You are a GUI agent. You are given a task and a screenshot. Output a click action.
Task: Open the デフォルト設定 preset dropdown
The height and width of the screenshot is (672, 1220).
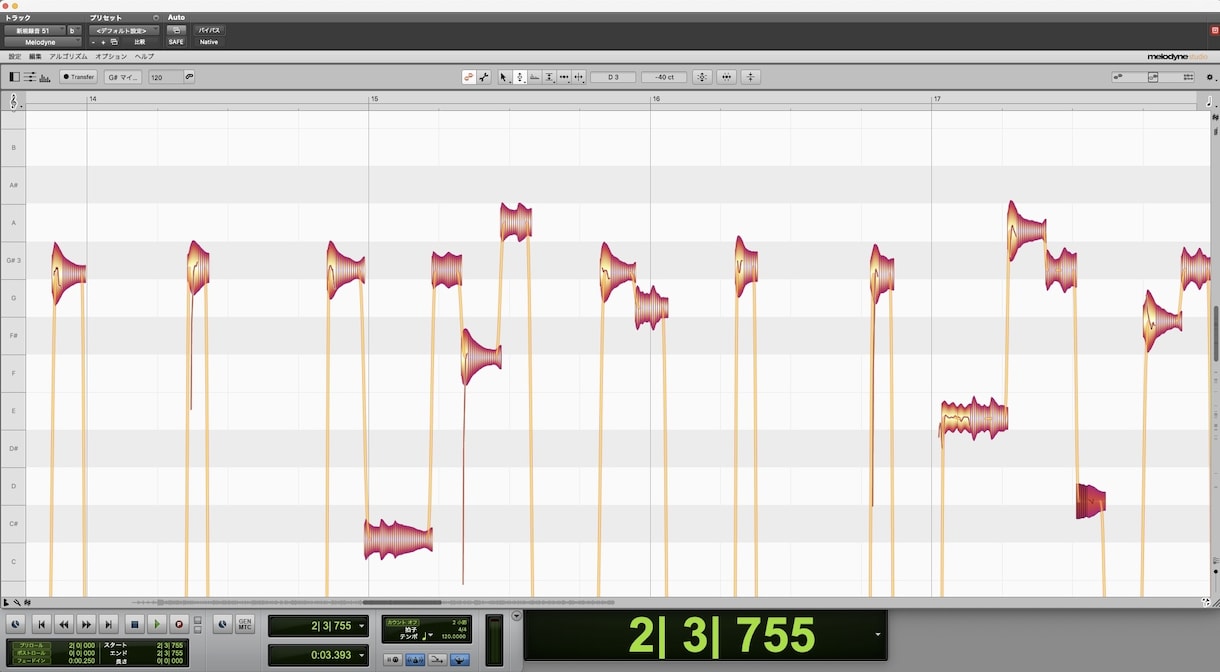124,30
